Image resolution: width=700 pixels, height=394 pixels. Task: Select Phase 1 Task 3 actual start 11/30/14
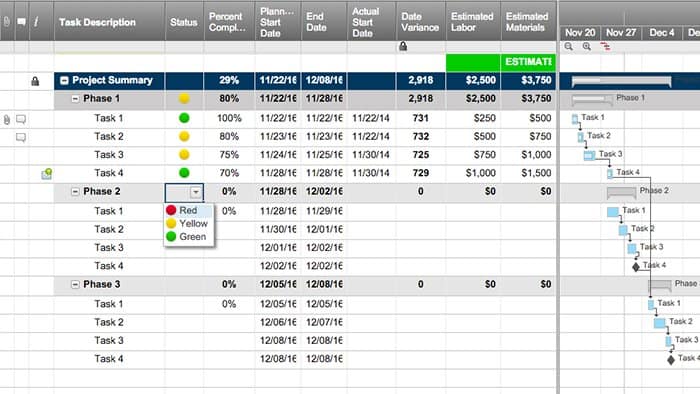click(371, 155)
